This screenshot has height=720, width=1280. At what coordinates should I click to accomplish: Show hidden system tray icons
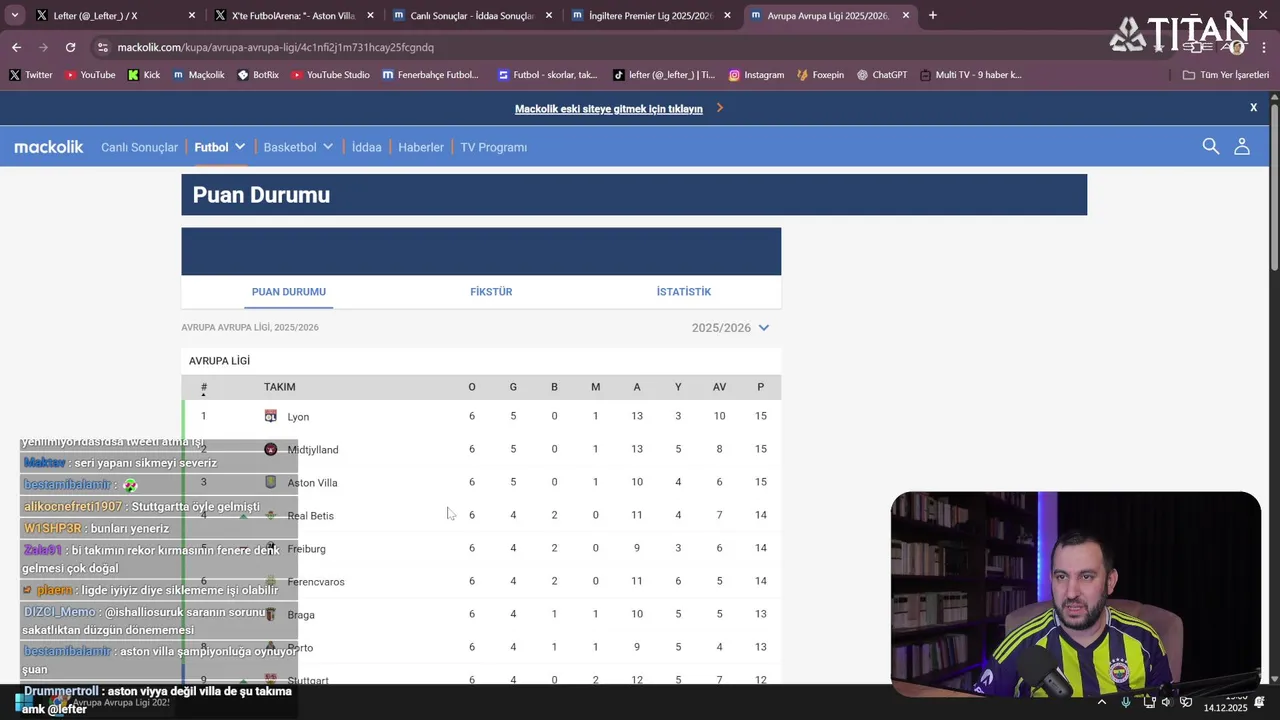click(x=1102, y=702)
